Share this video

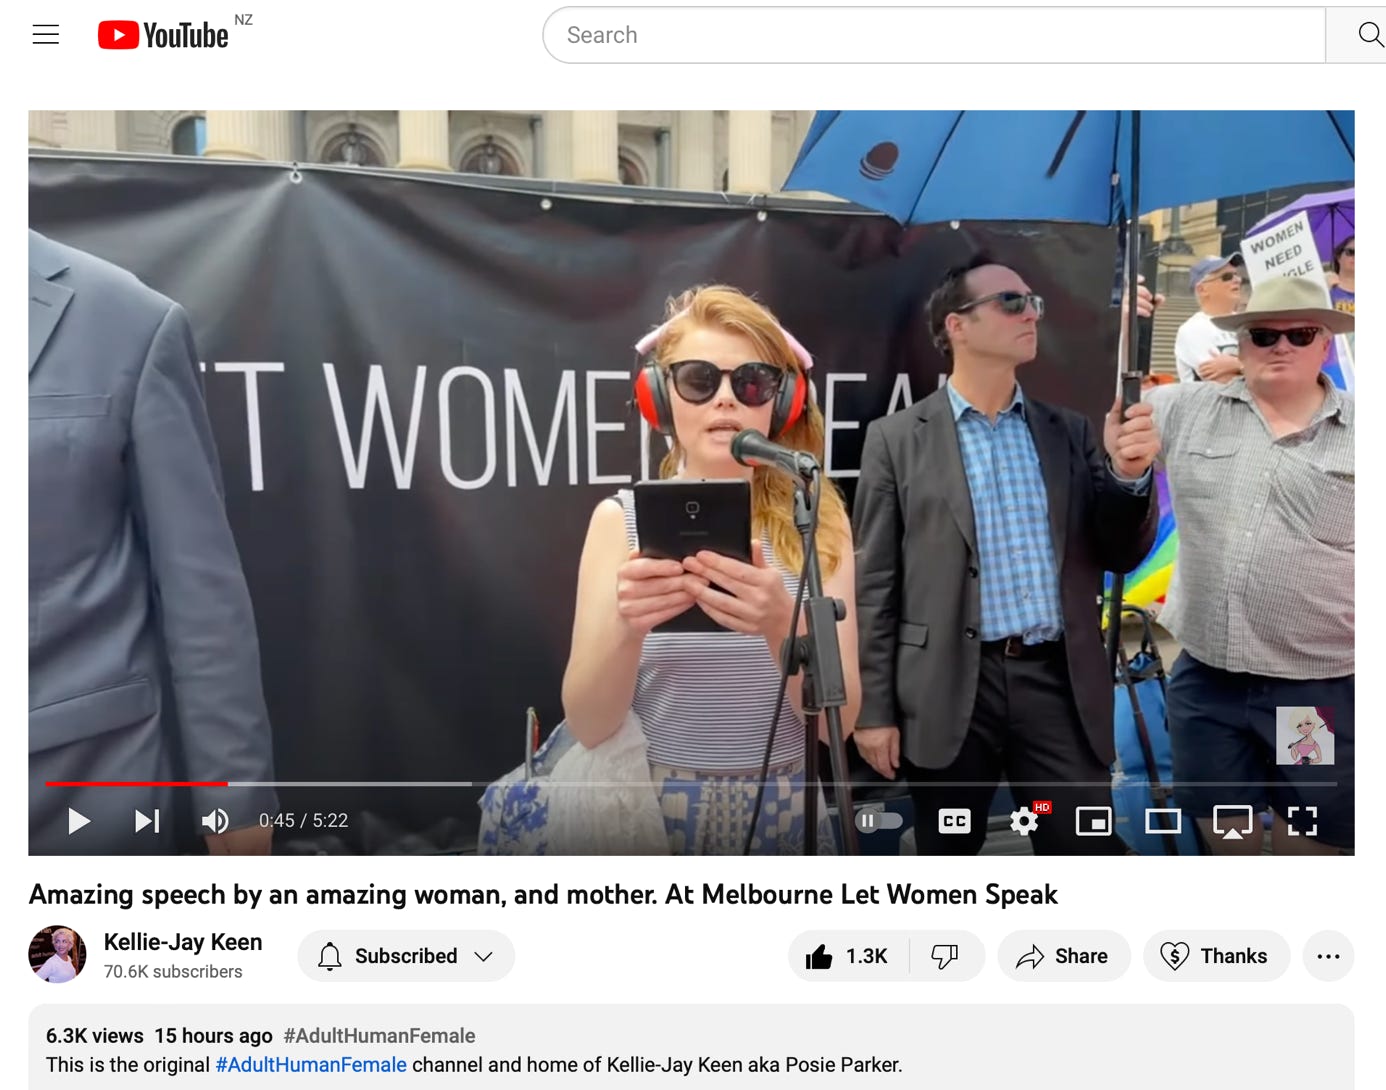tap(1063, 956)
